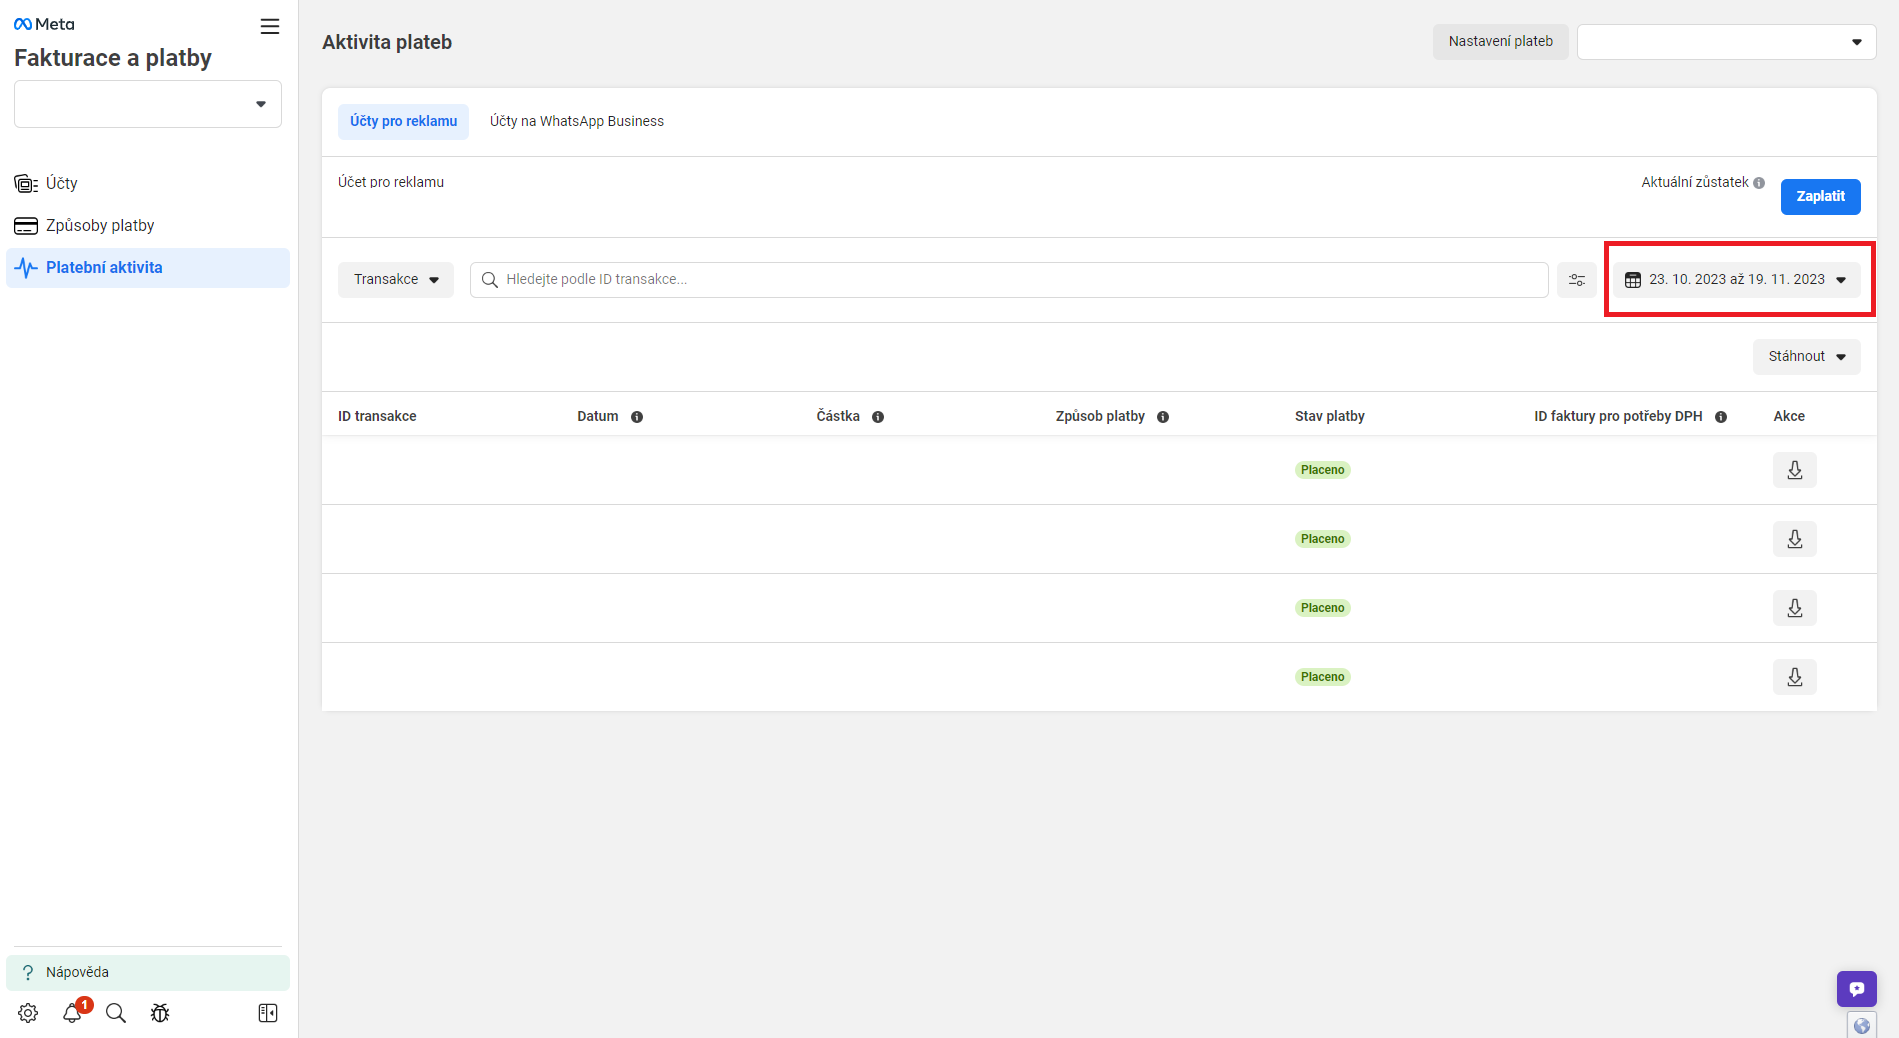
Task: Focus the transaction ID search field
Action: pyautogui.click(x=1009, y=280)
